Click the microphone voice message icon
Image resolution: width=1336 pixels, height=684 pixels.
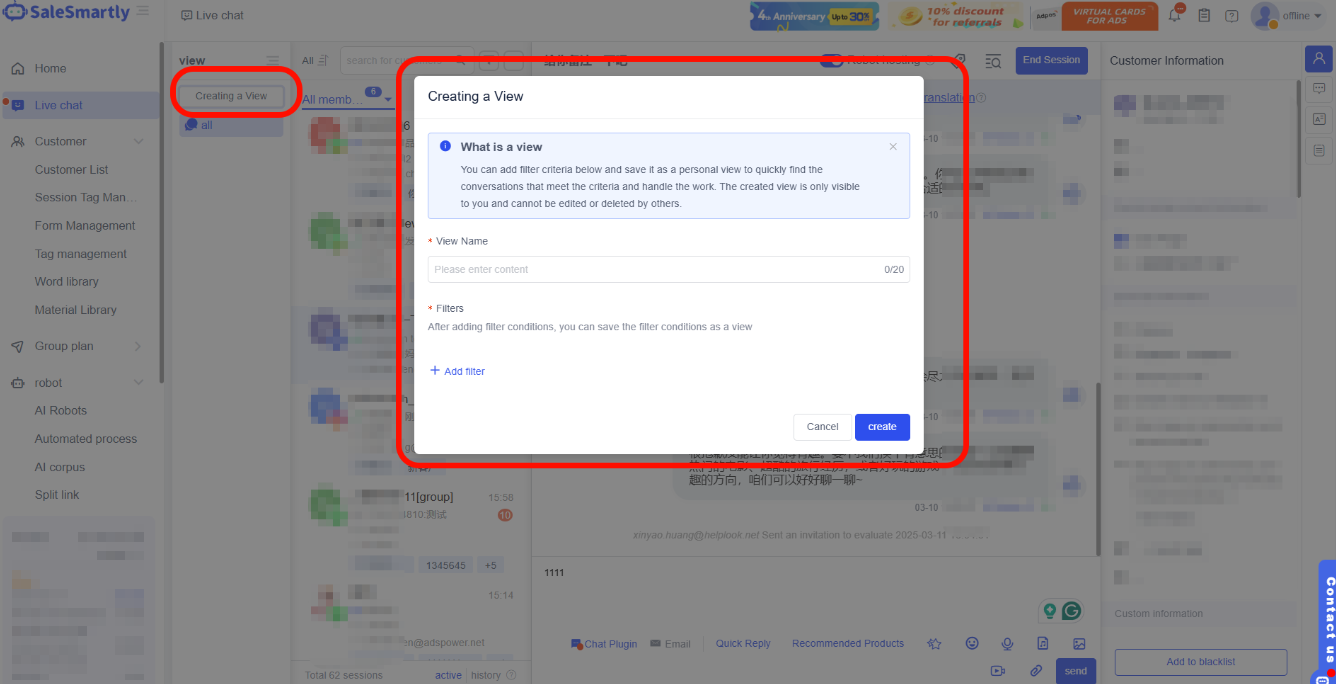click(x=1007, y=643)
